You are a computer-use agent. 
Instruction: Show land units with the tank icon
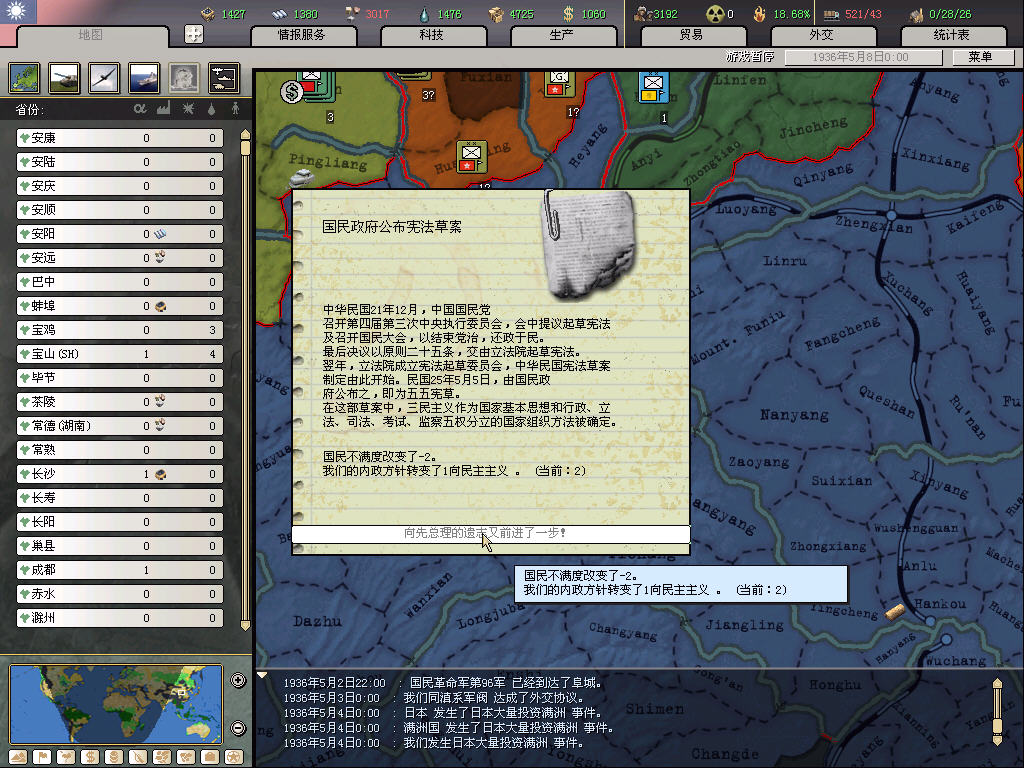point(64,78)
